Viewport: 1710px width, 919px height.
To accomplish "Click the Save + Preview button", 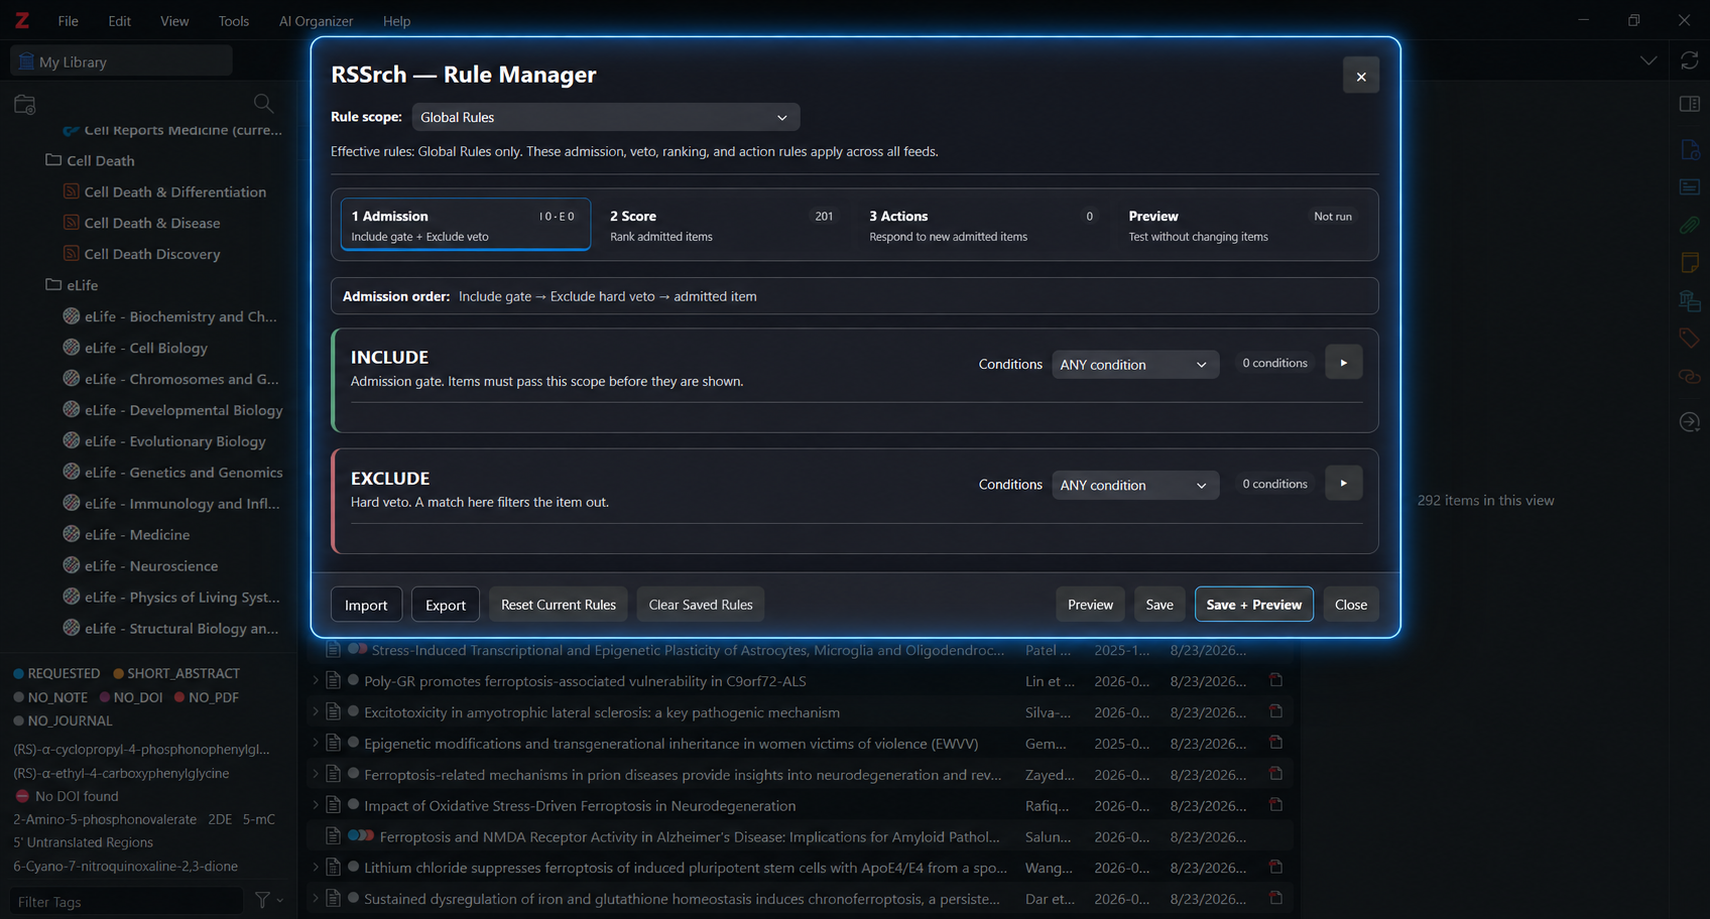I will [x=1254, y=604].
